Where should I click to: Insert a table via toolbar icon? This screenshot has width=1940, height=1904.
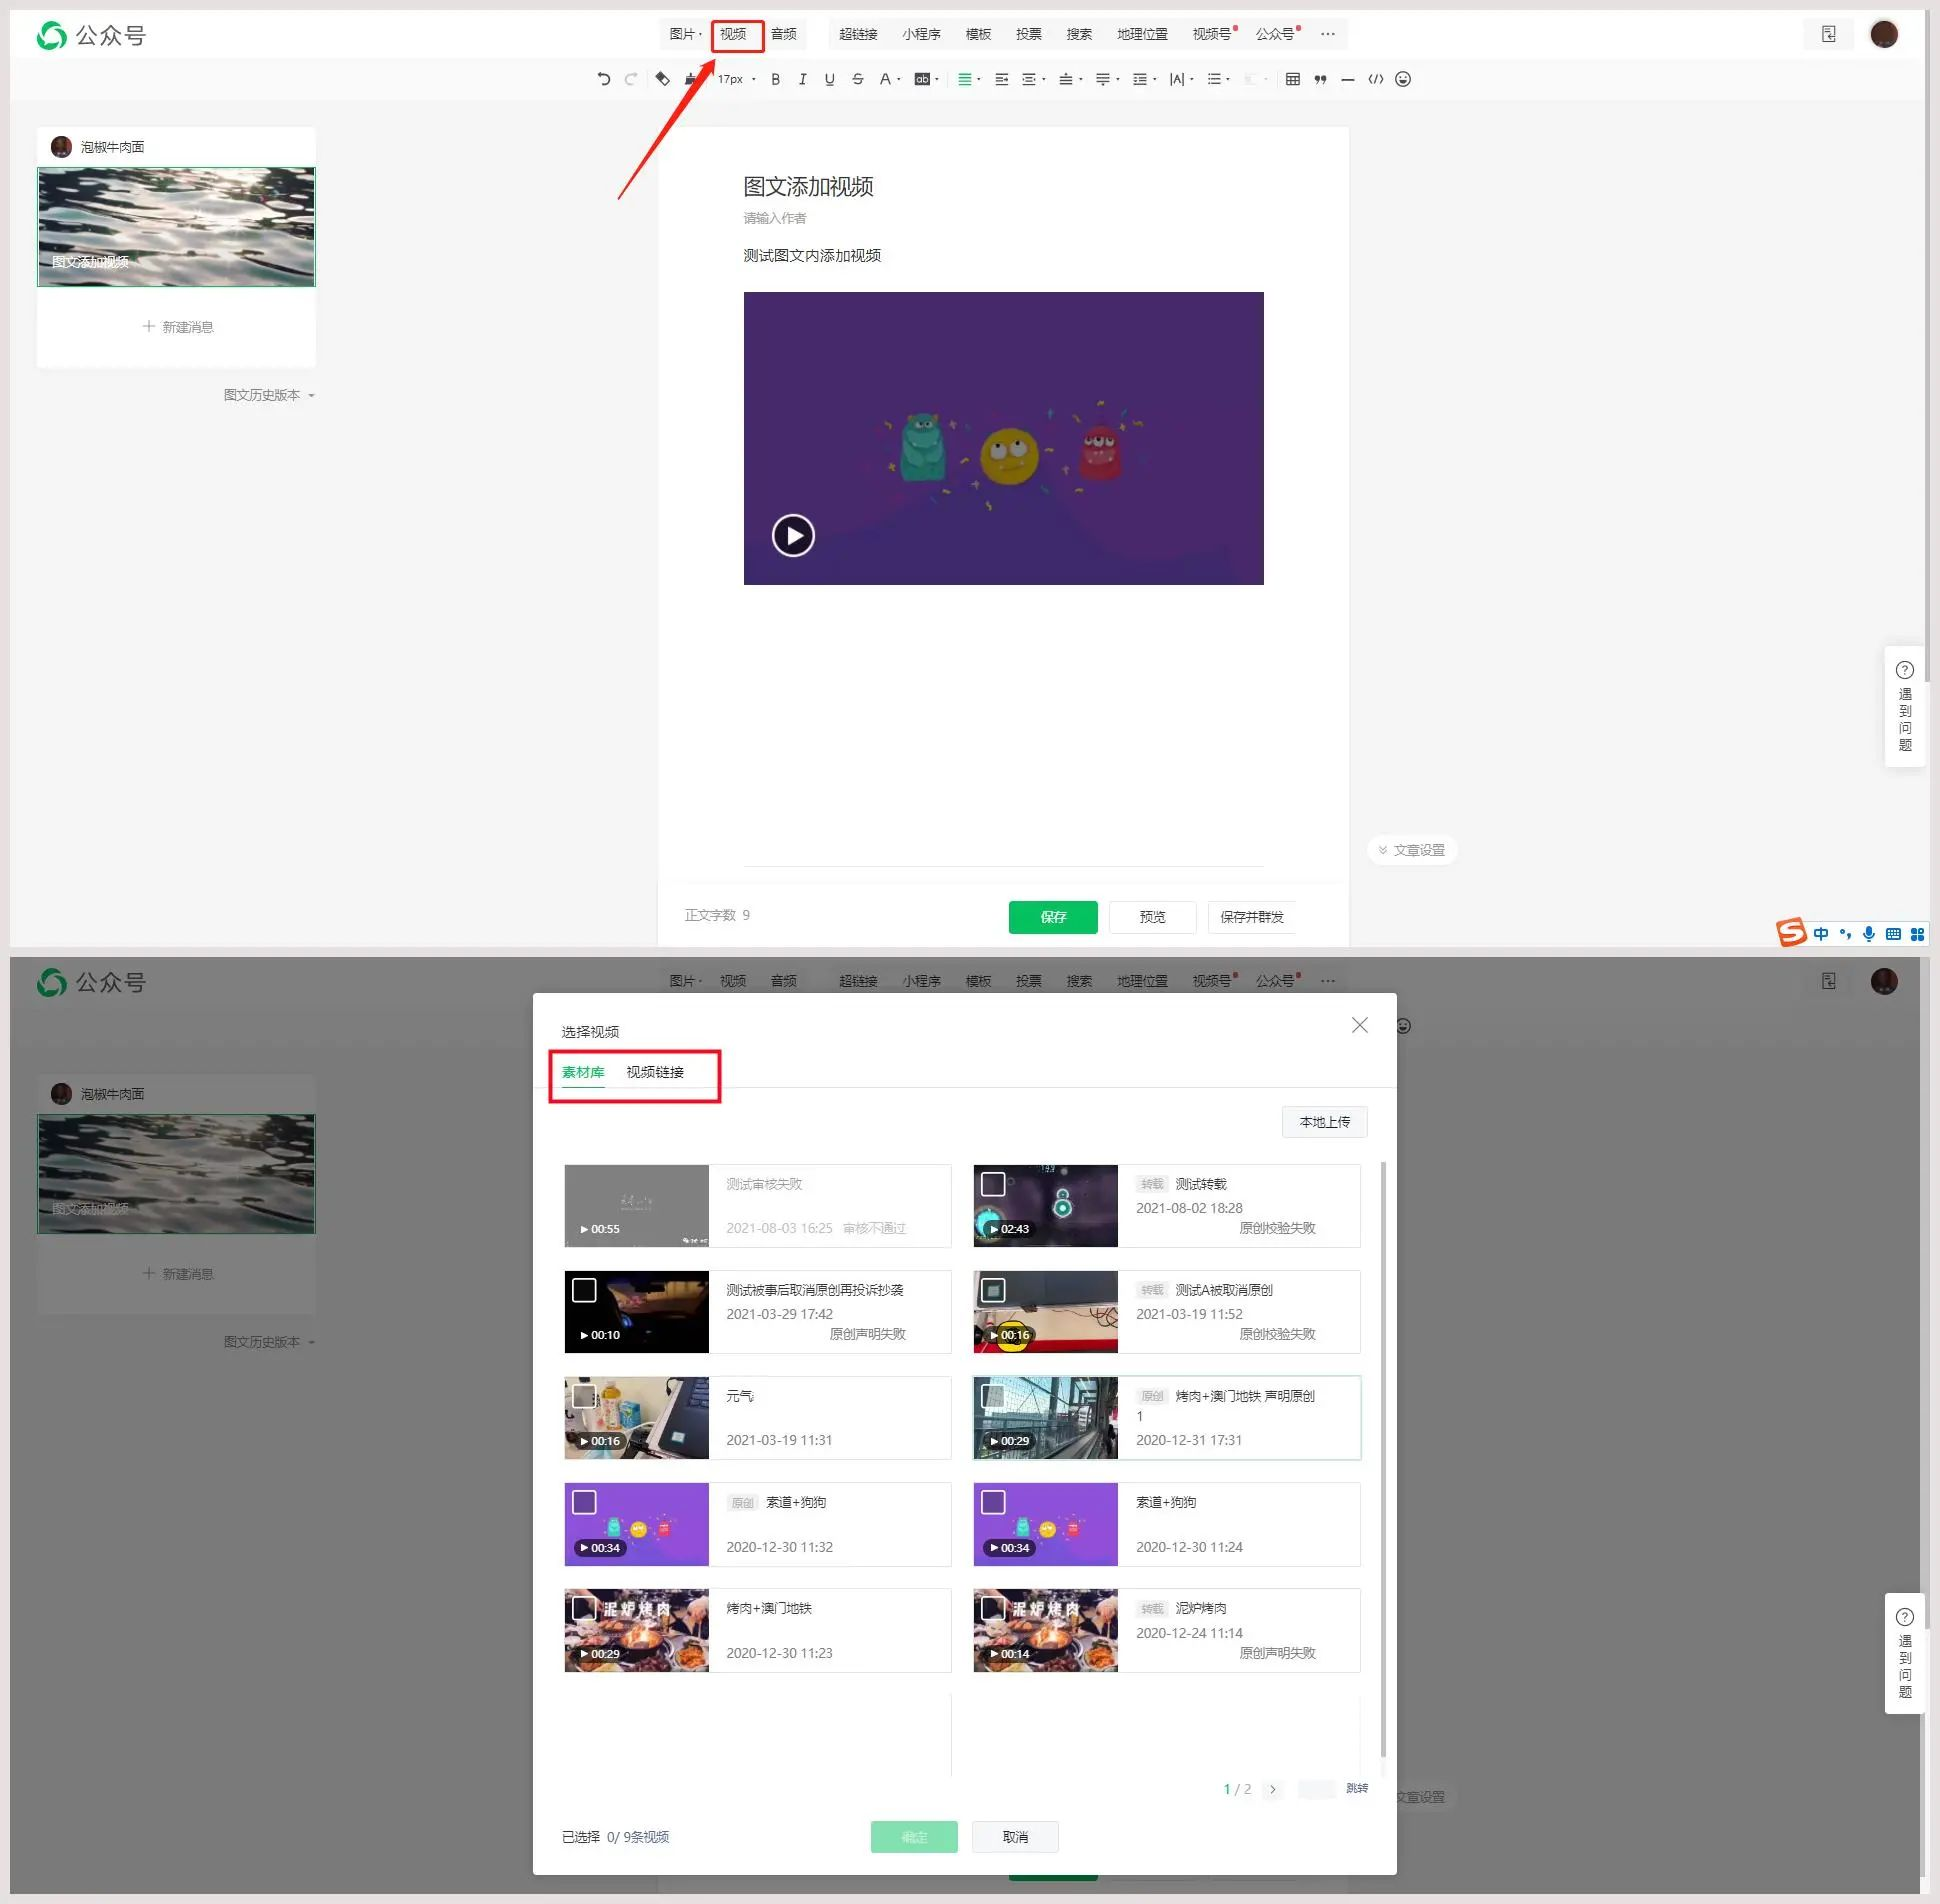point(1292,79)
